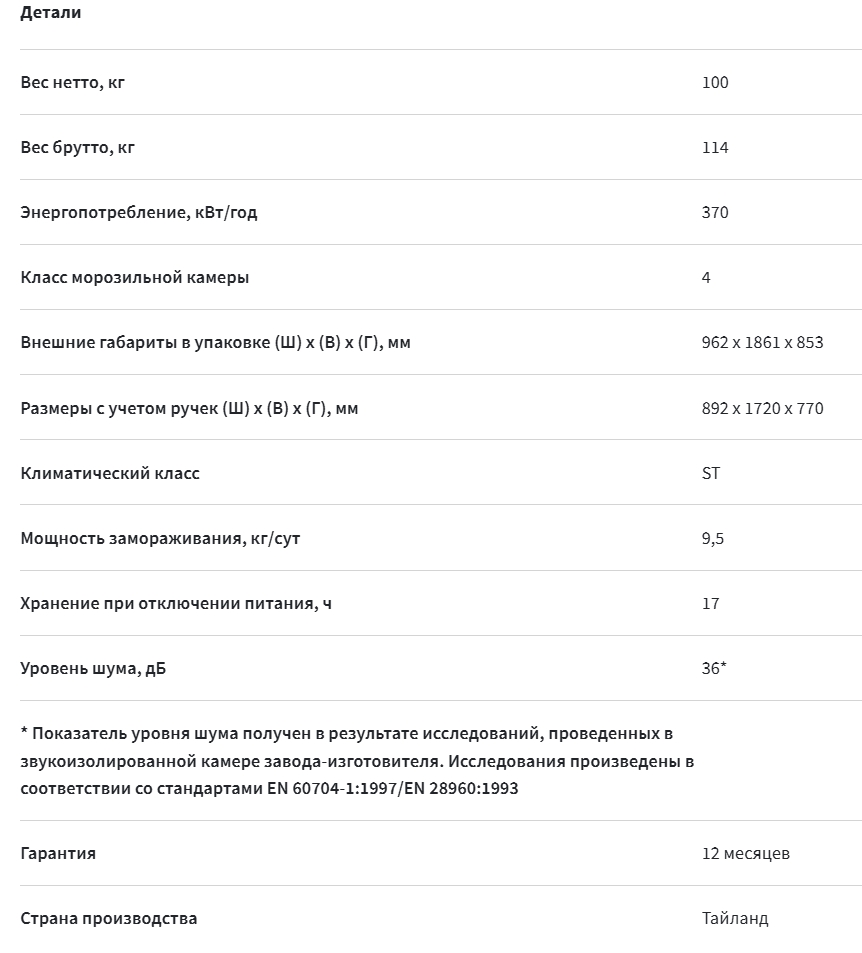
Task: Click the Внешние габариты в упаковке label
Action: (215, 342)
